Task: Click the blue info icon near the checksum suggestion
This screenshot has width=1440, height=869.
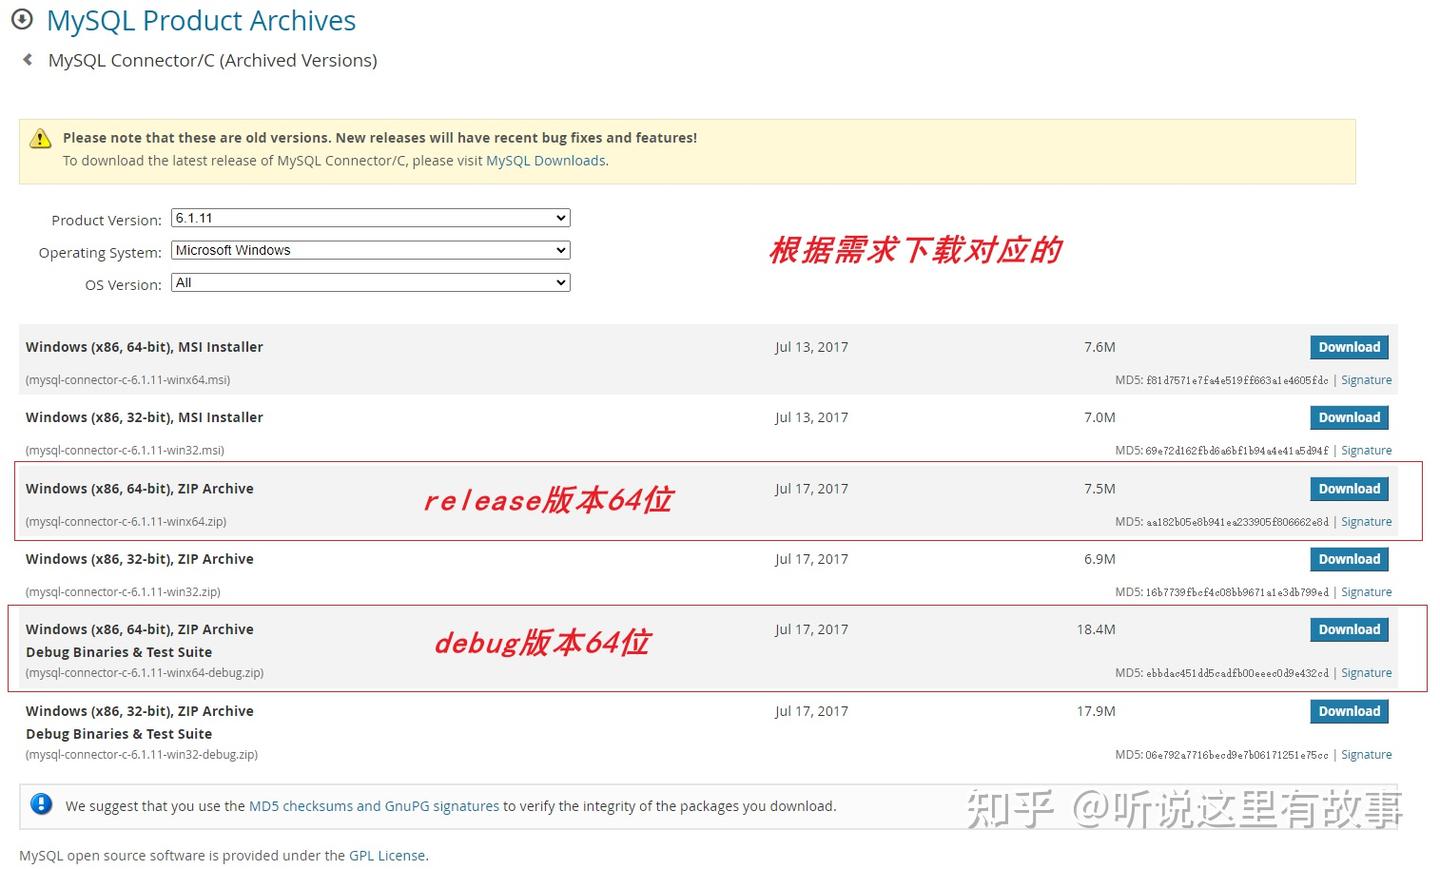Action: 40,804
